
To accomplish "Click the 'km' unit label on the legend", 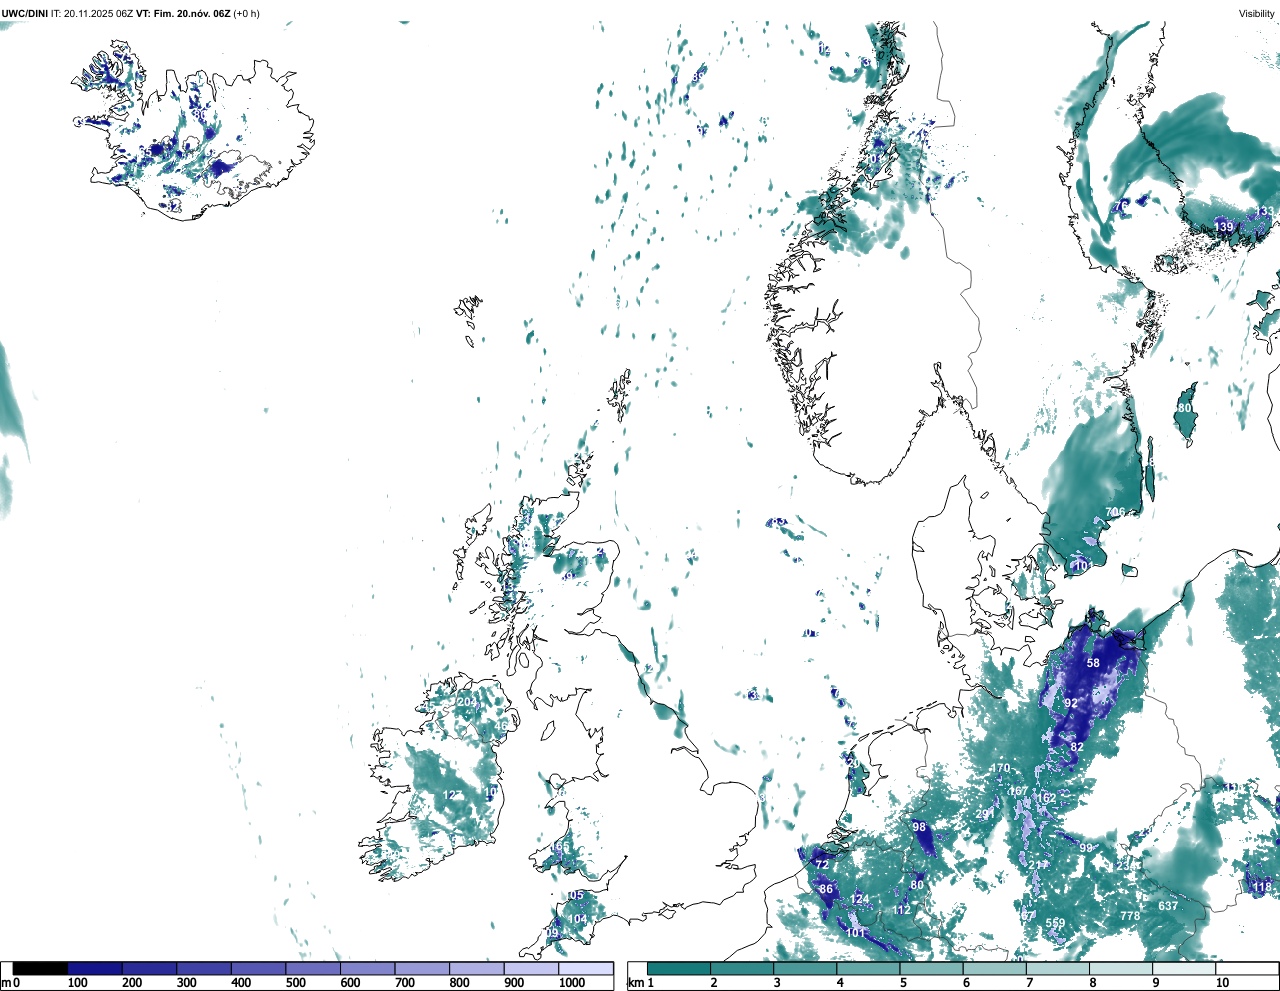I will click(635, 983).
